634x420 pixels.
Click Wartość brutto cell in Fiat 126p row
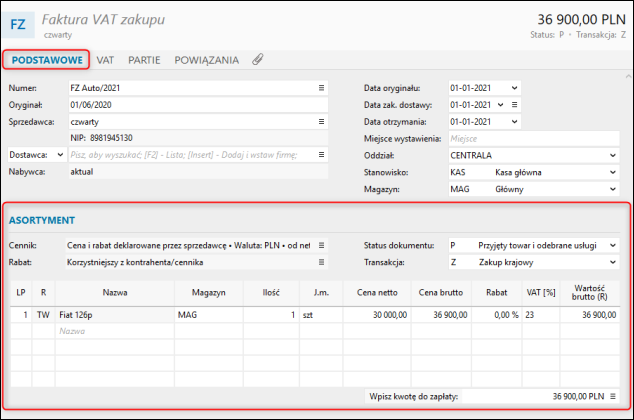[x=590, y=314]
